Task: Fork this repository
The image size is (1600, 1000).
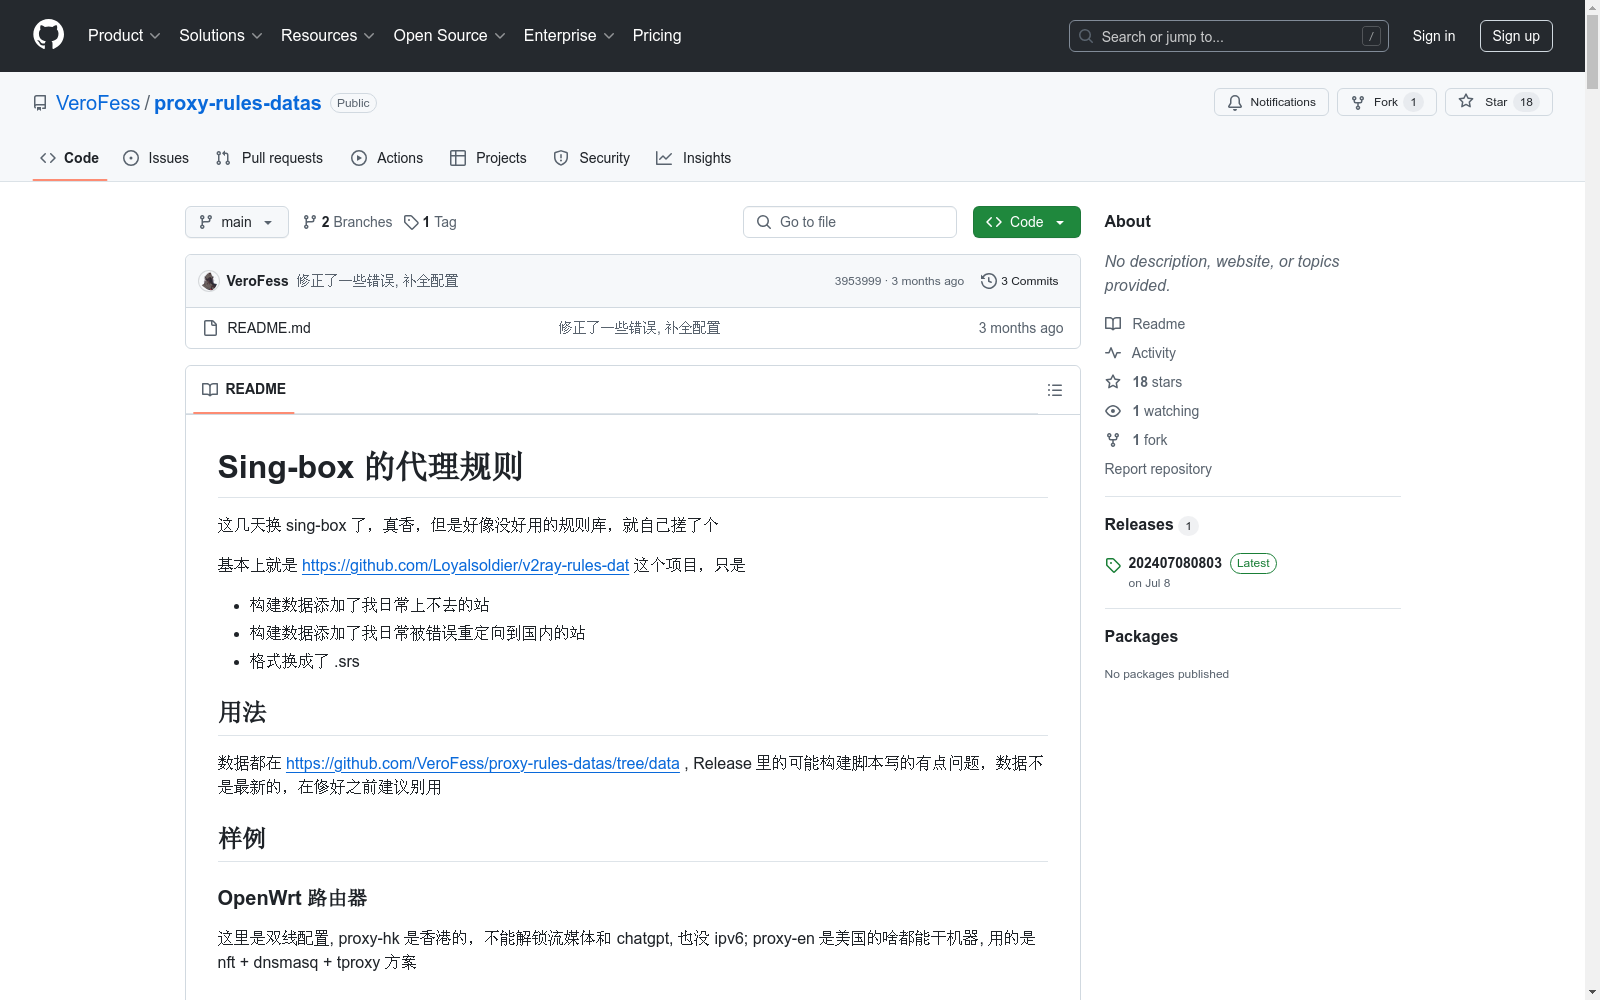Action: (x=1386, y=102)
